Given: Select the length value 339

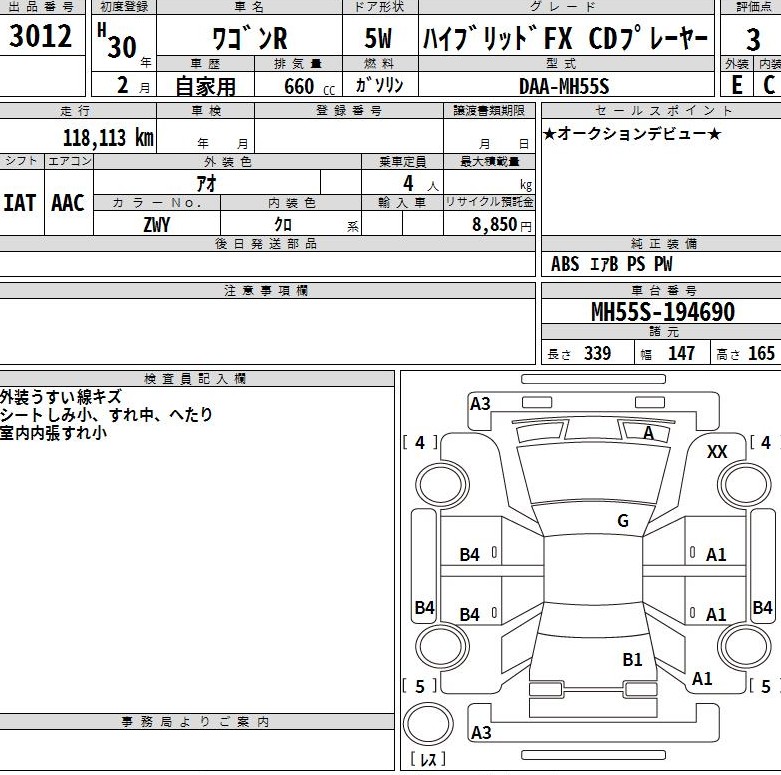Looking at the screenshot, I should tap(597, 353).
